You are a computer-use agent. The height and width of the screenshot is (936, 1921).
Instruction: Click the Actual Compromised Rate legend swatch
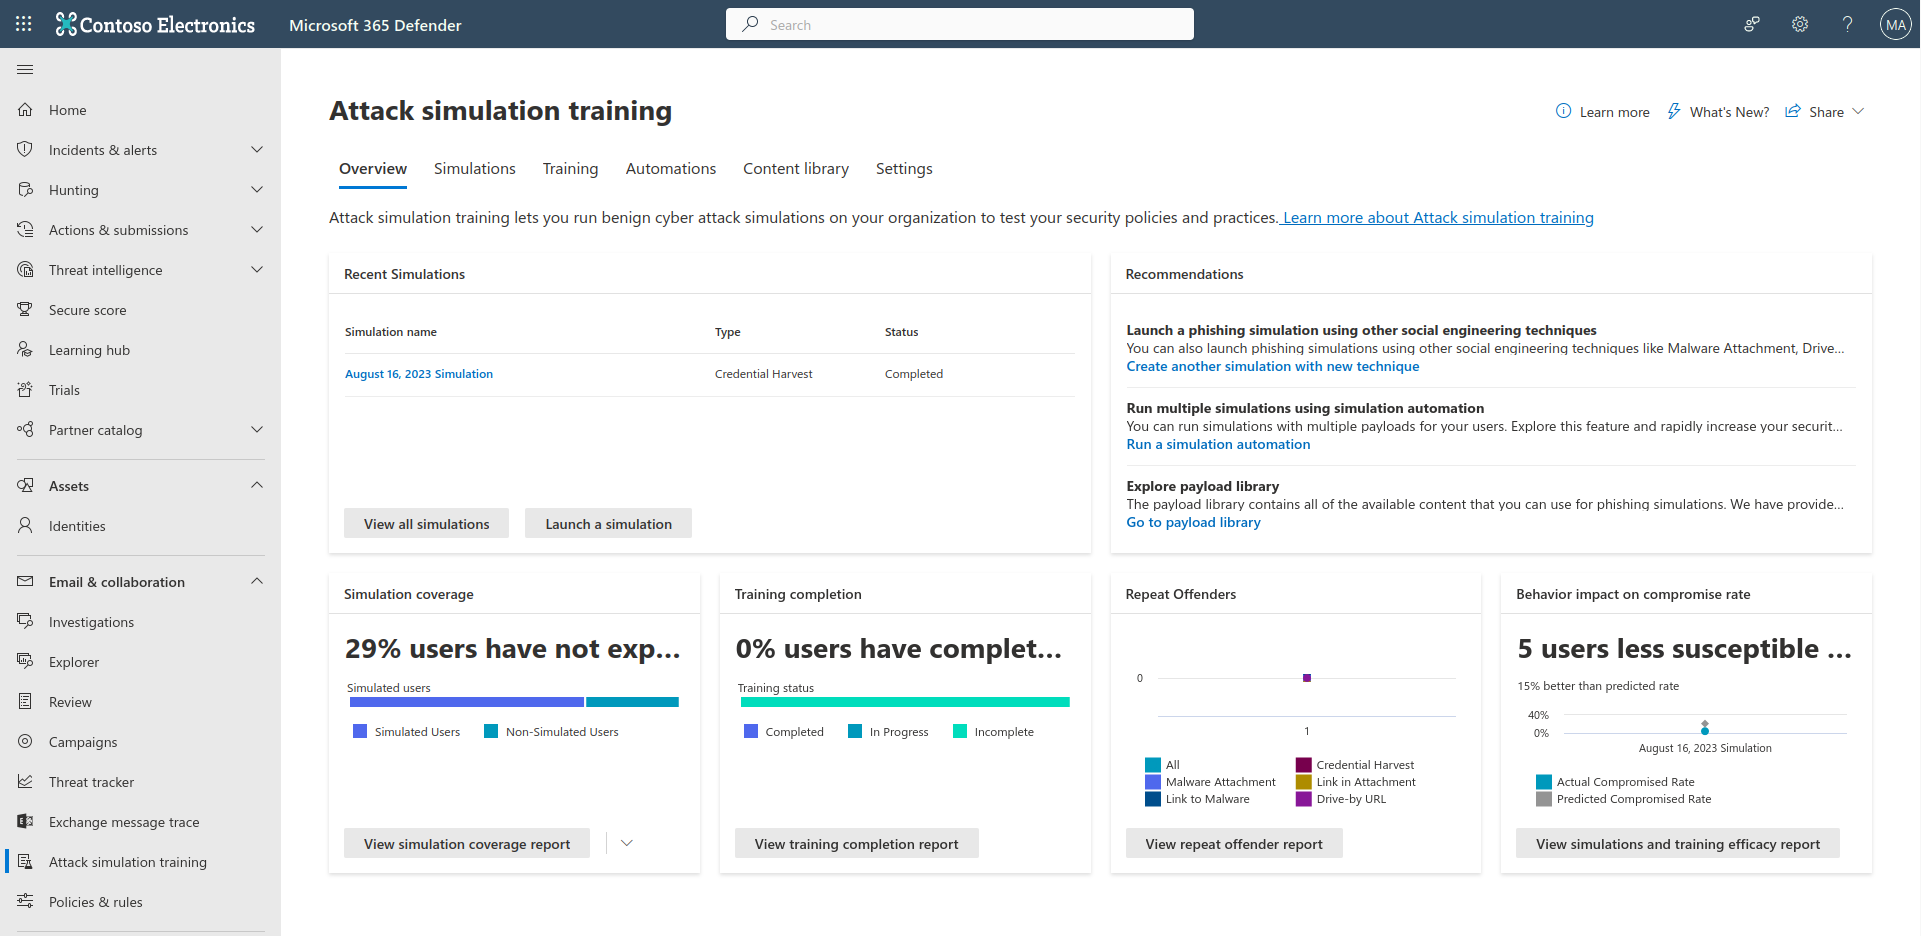1544,782
